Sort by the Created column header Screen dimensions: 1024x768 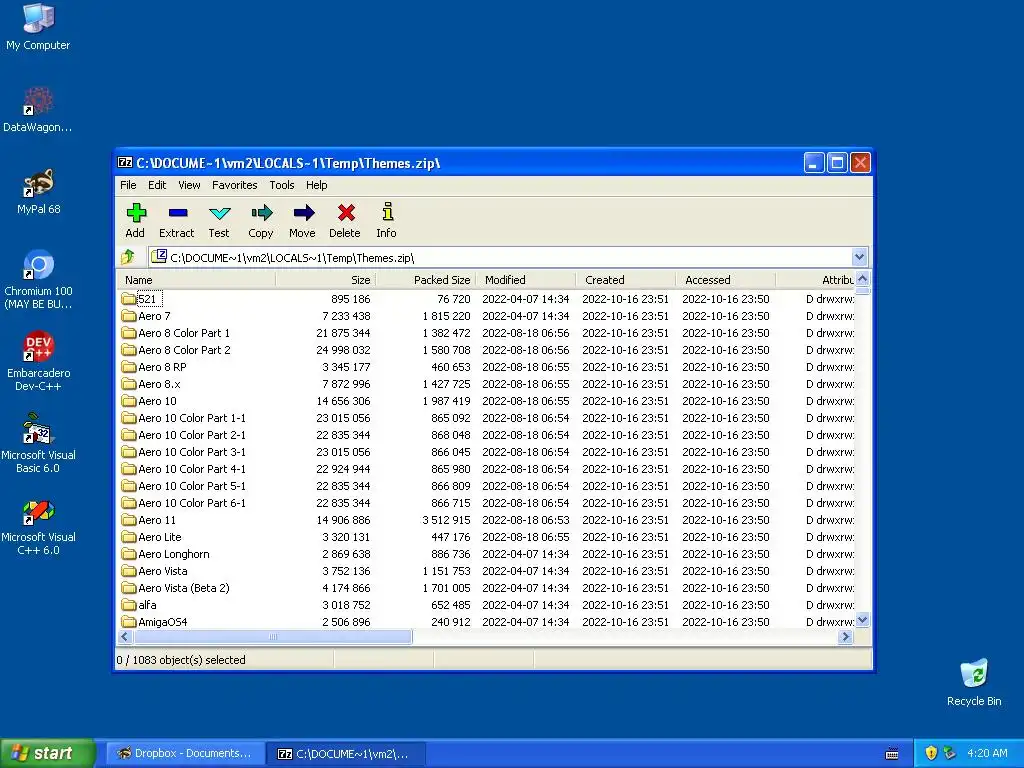tap(626, 280)
